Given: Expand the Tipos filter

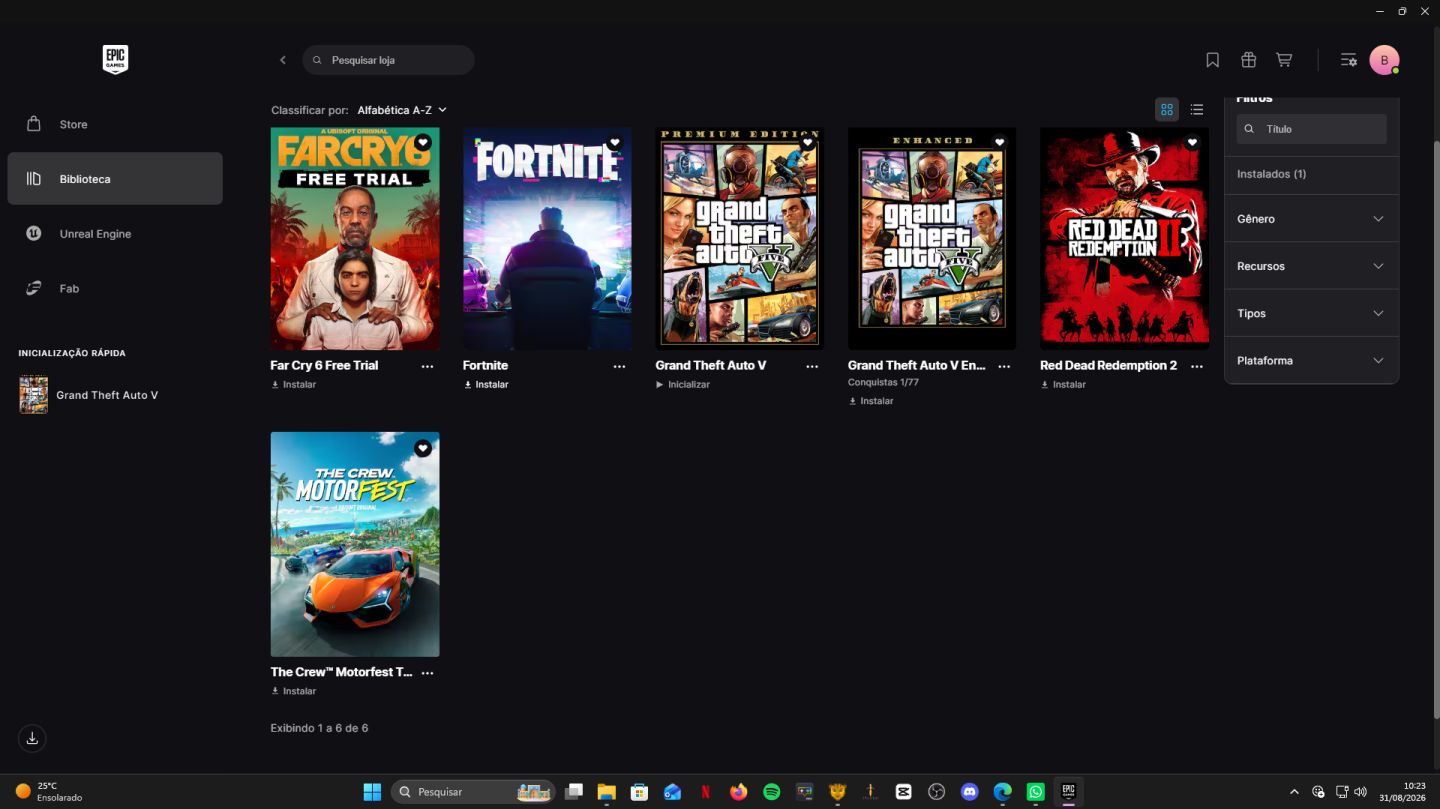Looking at the screenshot, I should coord(1311,313).
